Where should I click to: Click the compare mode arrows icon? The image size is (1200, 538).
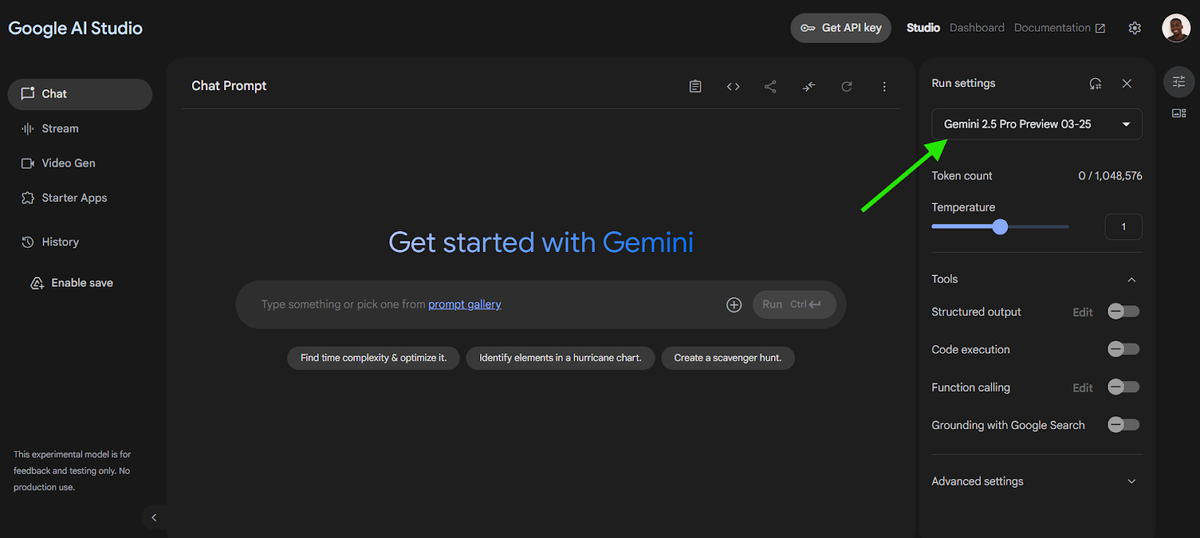[808, 87]
